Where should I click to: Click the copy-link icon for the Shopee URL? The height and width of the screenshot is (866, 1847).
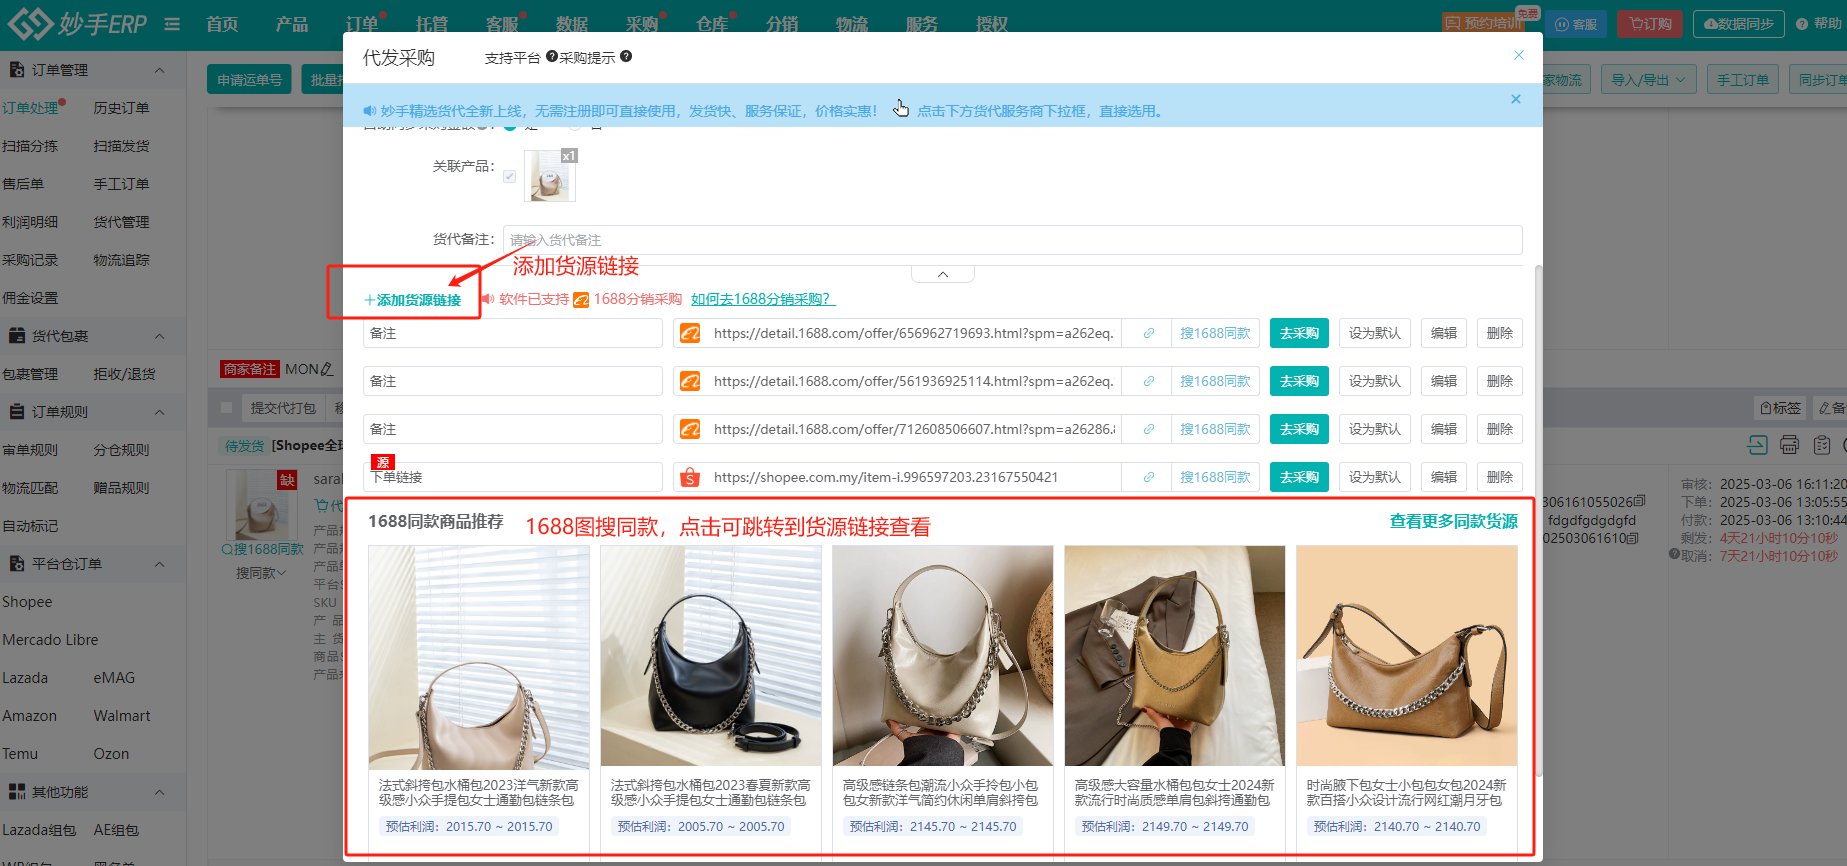click(x=1149, y=478)
